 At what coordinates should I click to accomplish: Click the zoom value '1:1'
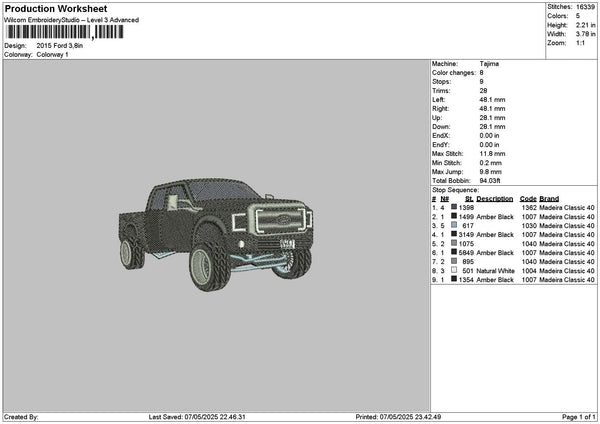tap(580, 43)
